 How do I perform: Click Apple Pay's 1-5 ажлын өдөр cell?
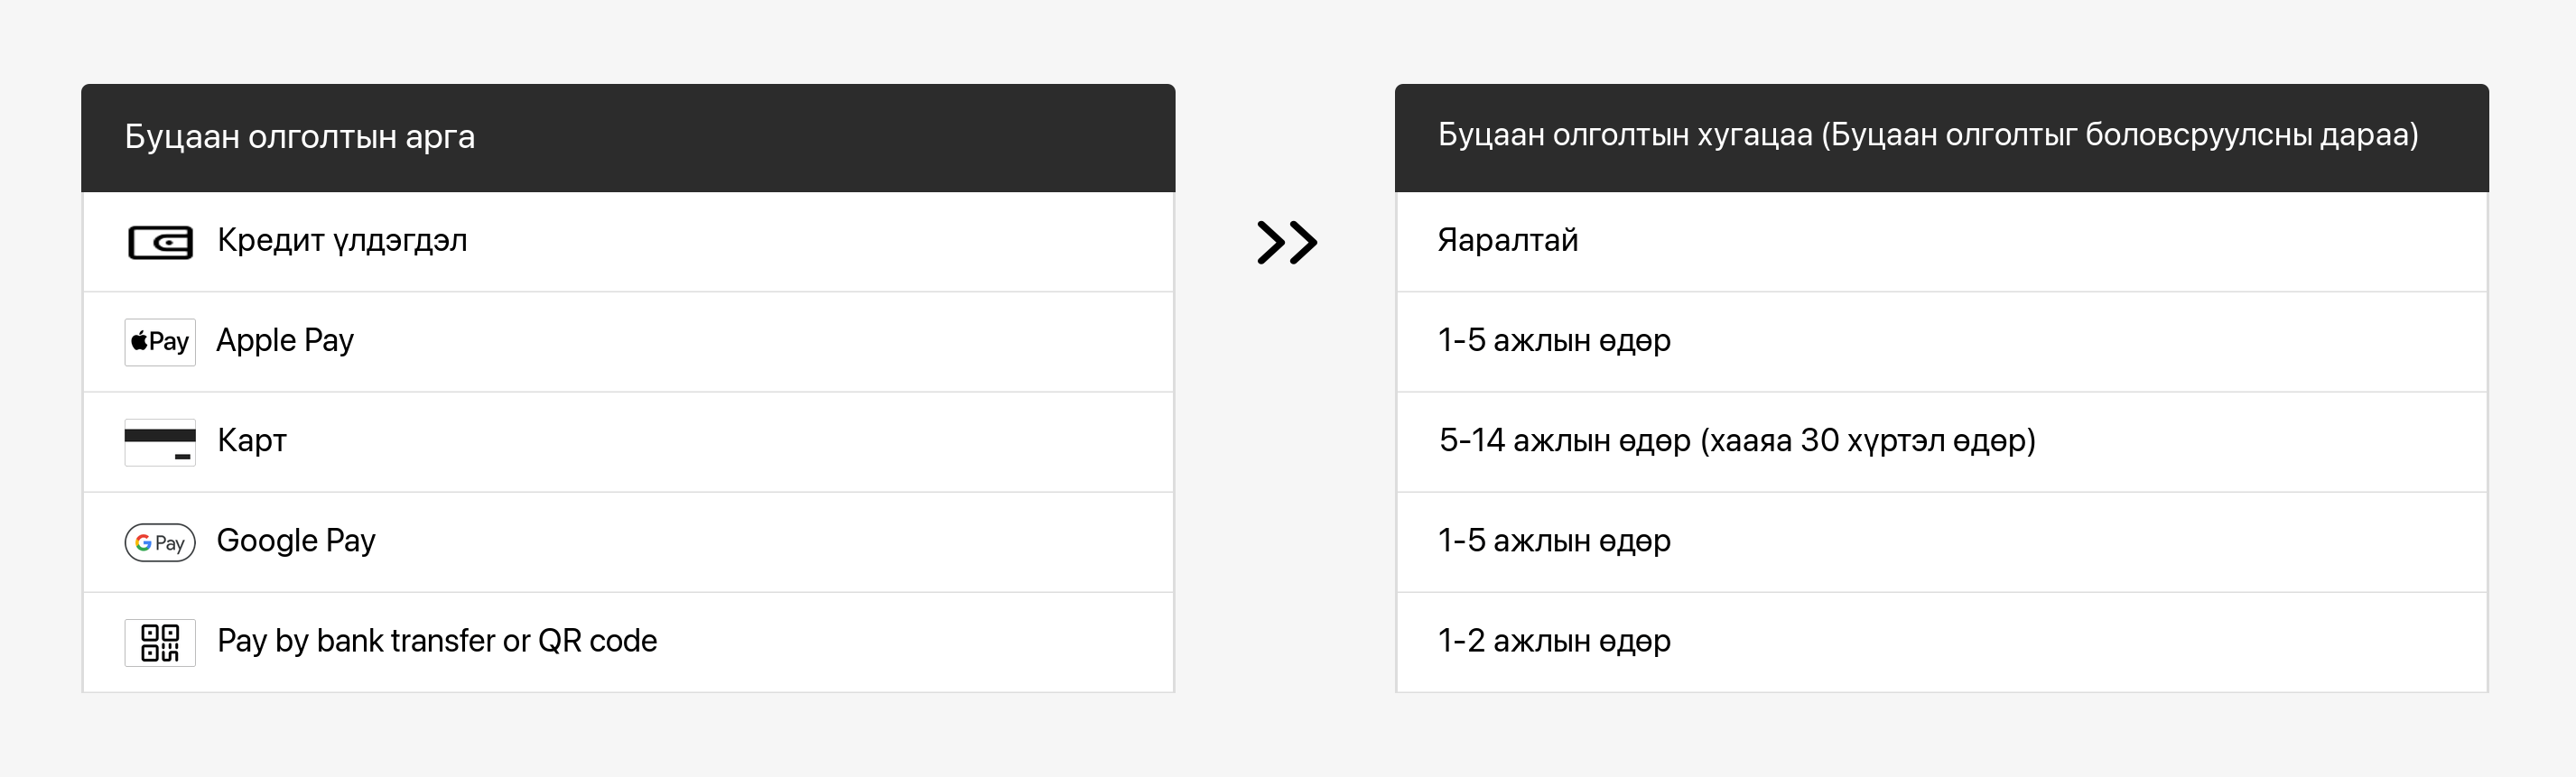coord(1554,341)
